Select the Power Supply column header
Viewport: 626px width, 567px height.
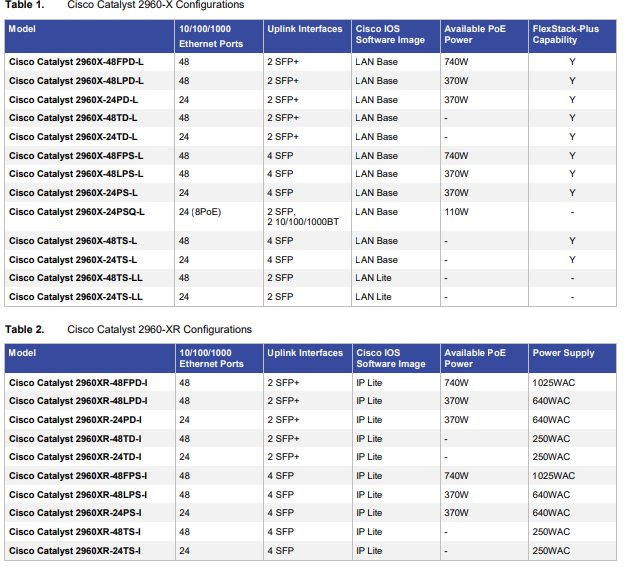563,353
